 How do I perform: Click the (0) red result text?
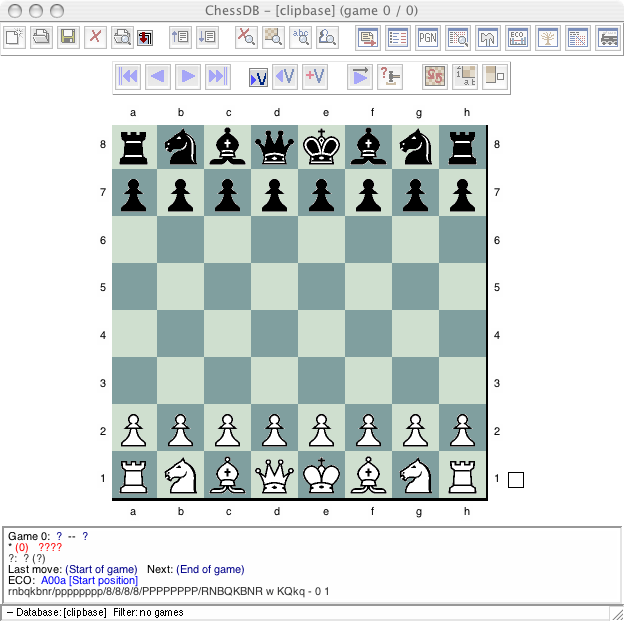click(21, 547)
